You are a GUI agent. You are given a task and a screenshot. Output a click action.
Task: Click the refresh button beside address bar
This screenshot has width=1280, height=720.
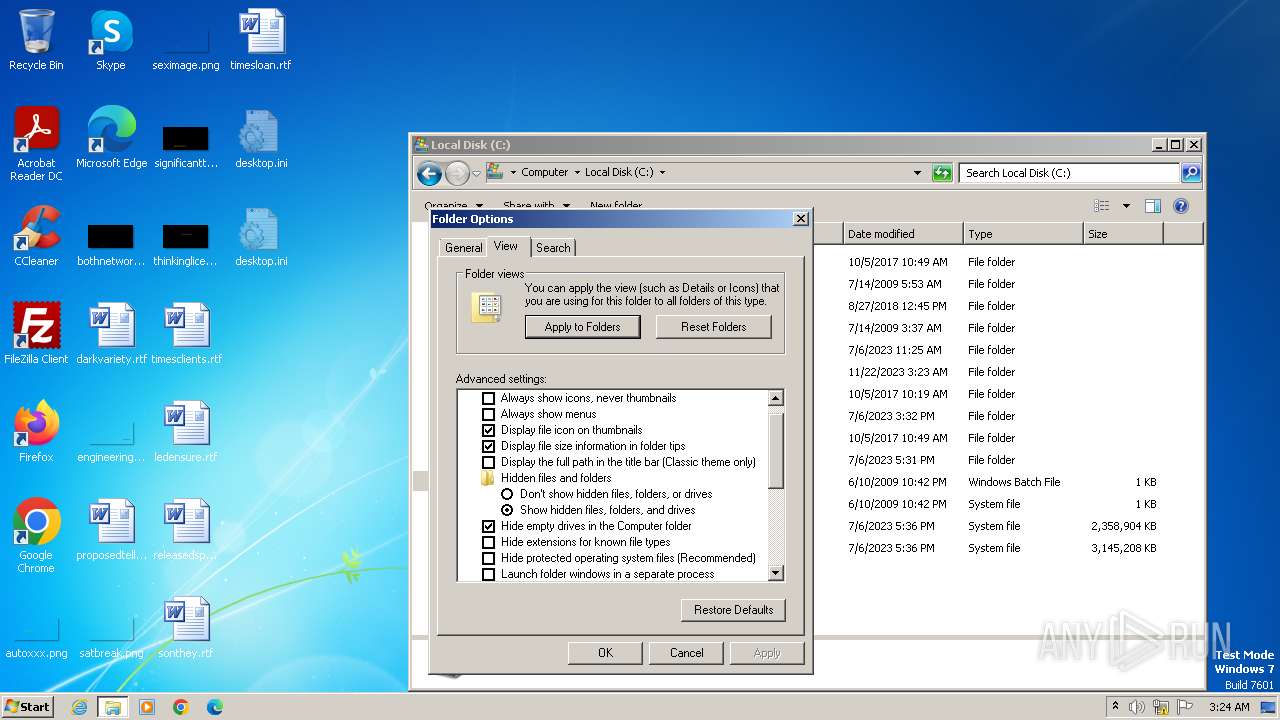coord(942,173)
